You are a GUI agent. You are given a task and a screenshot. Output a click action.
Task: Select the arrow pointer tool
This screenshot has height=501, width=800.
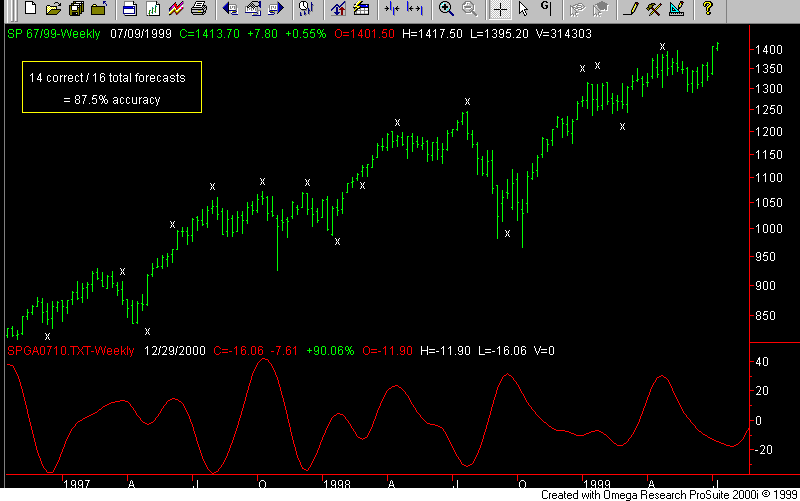(523, 10)
